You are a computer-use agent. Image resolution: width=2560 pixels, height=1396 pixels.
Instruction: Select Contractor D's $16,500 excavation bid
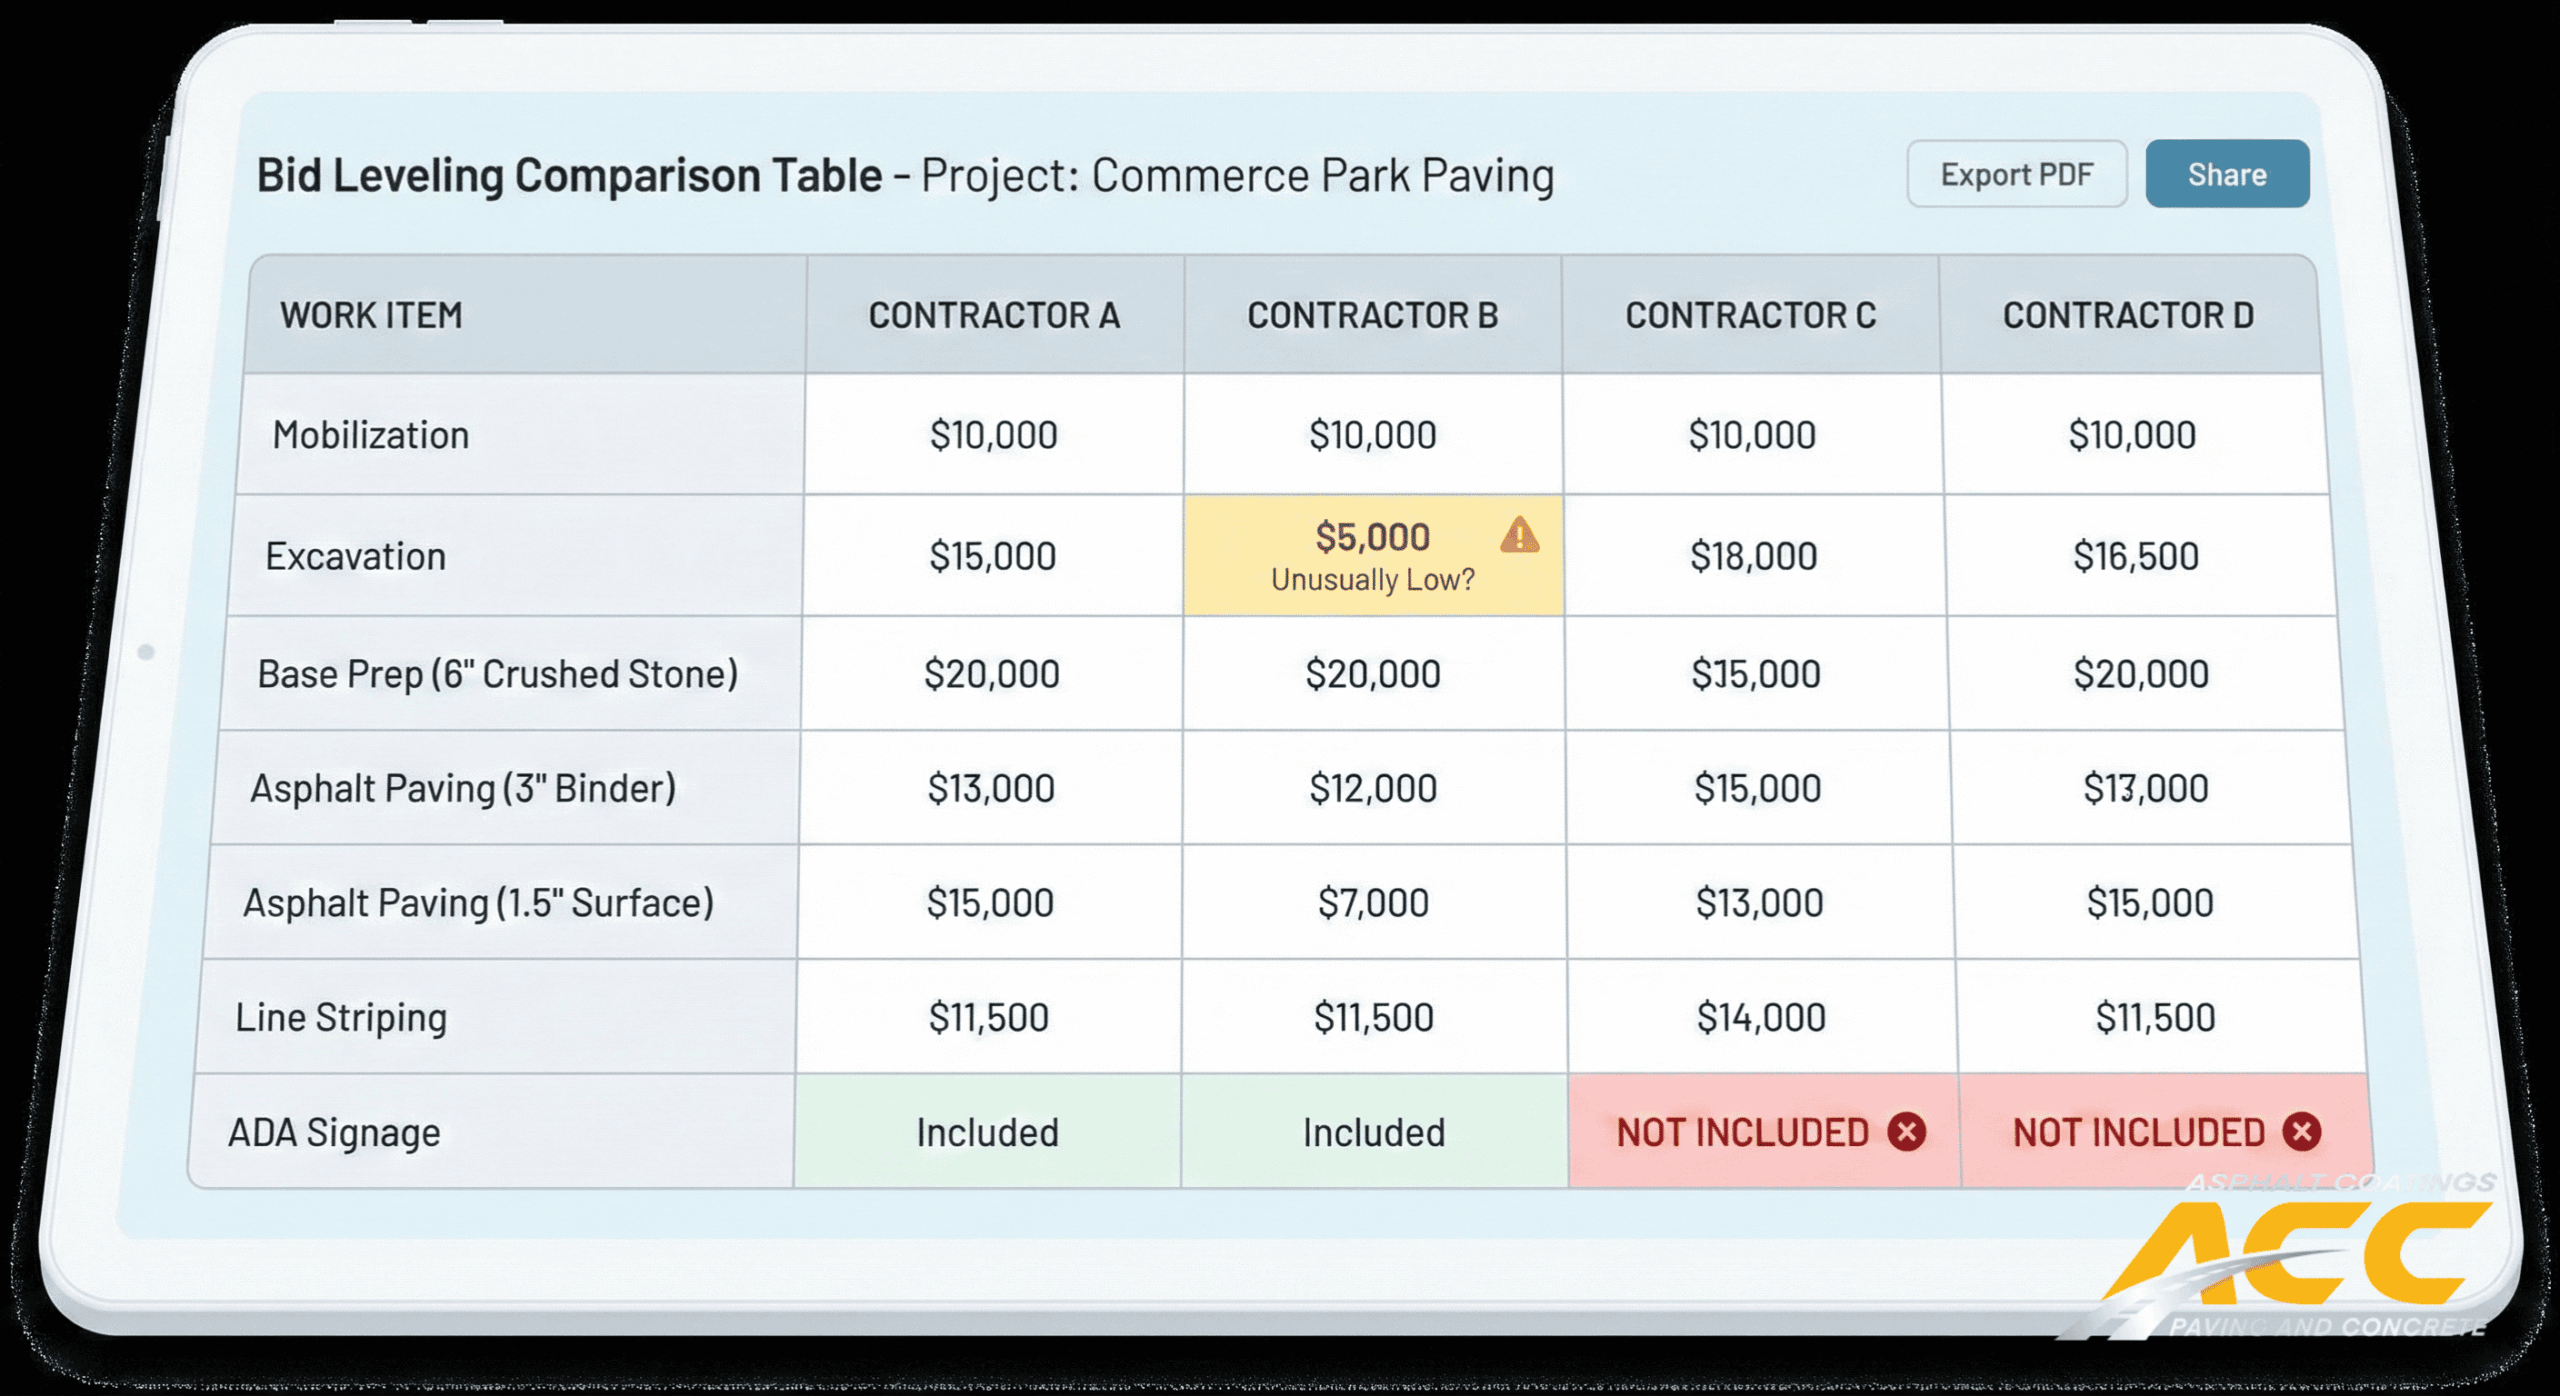pos(2136,553)
